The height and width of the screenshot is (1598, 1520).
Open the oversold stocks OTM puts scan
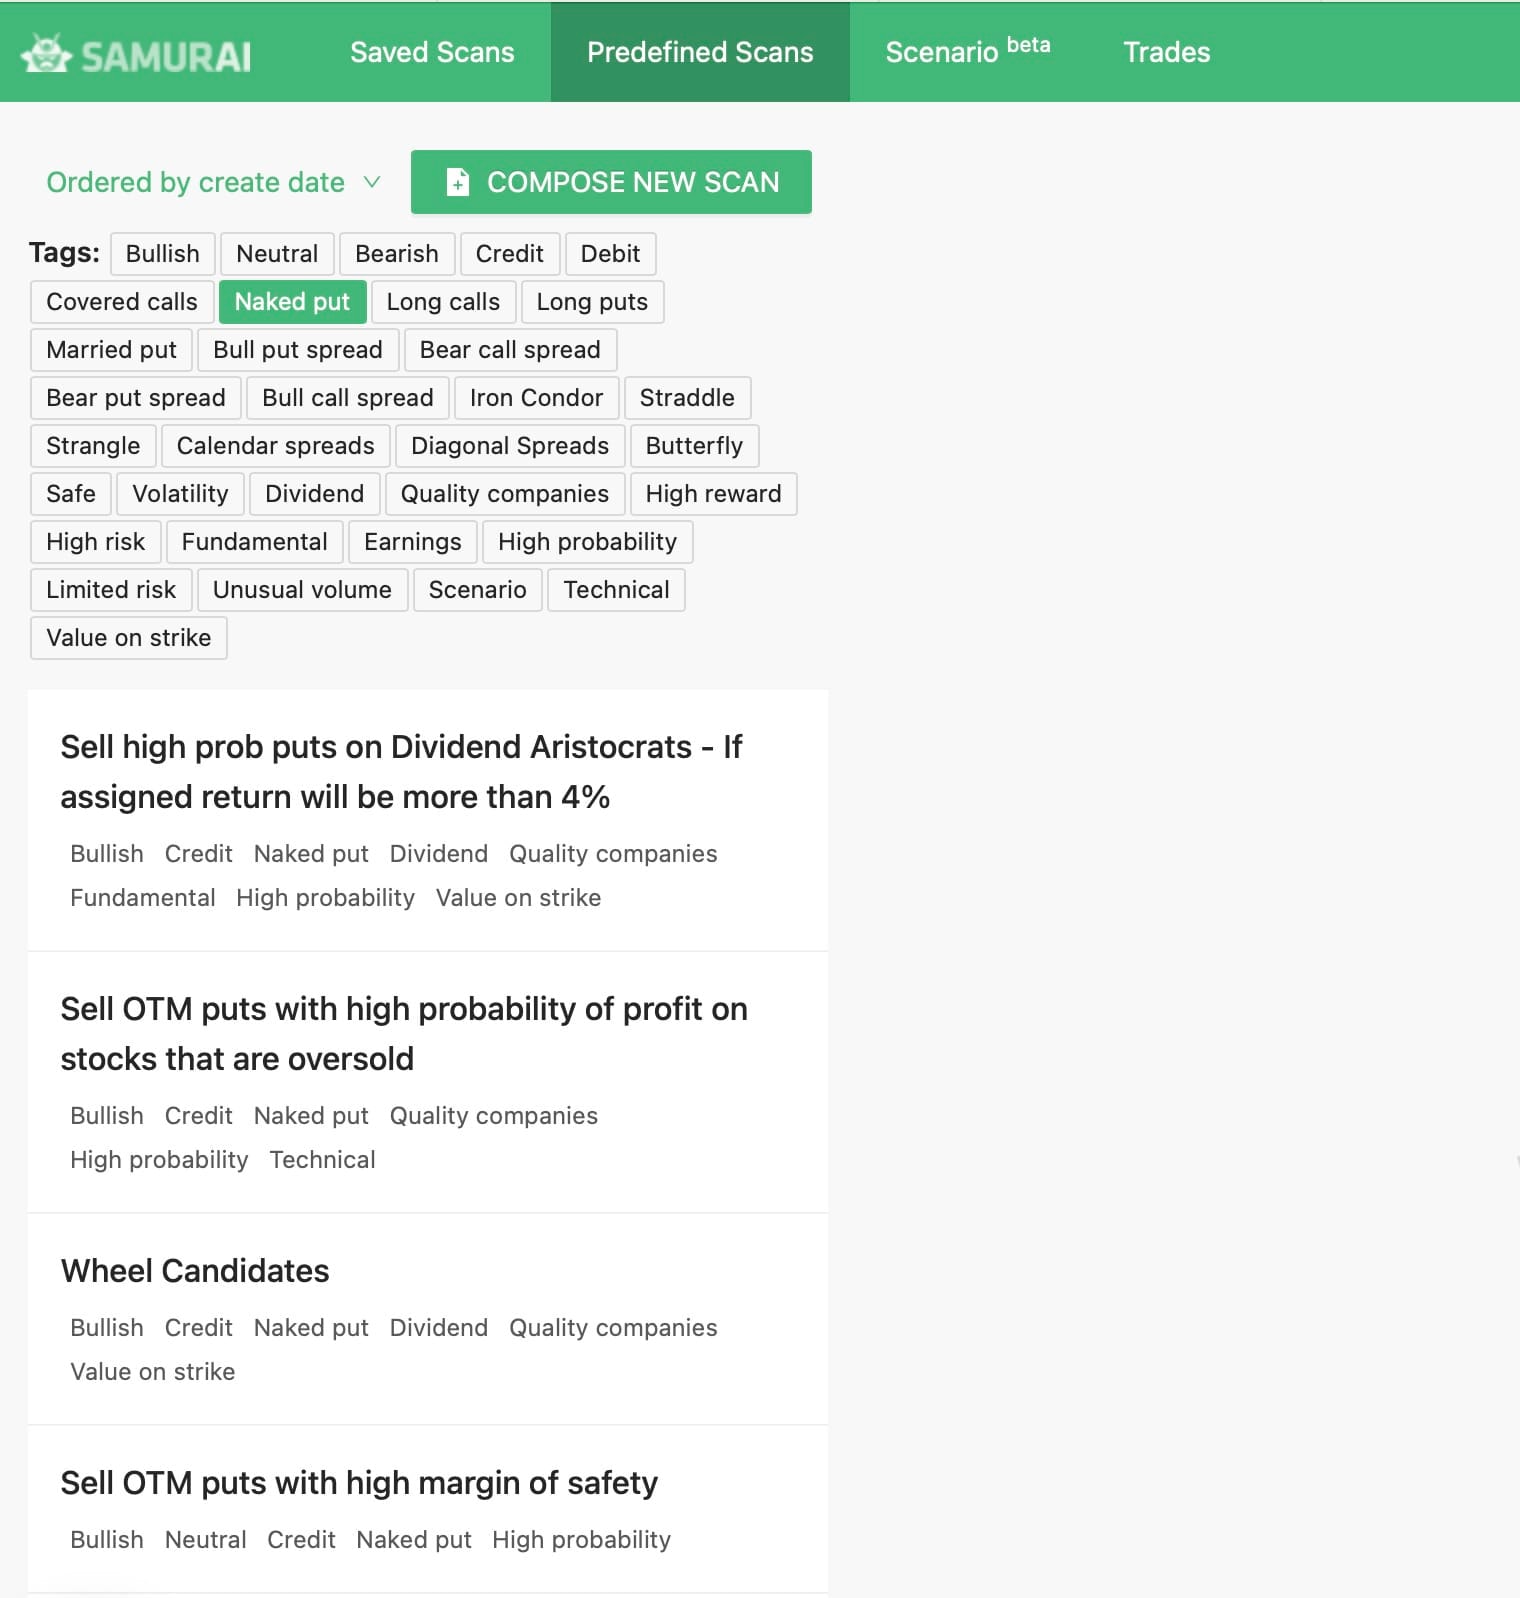pos(404,1034)
